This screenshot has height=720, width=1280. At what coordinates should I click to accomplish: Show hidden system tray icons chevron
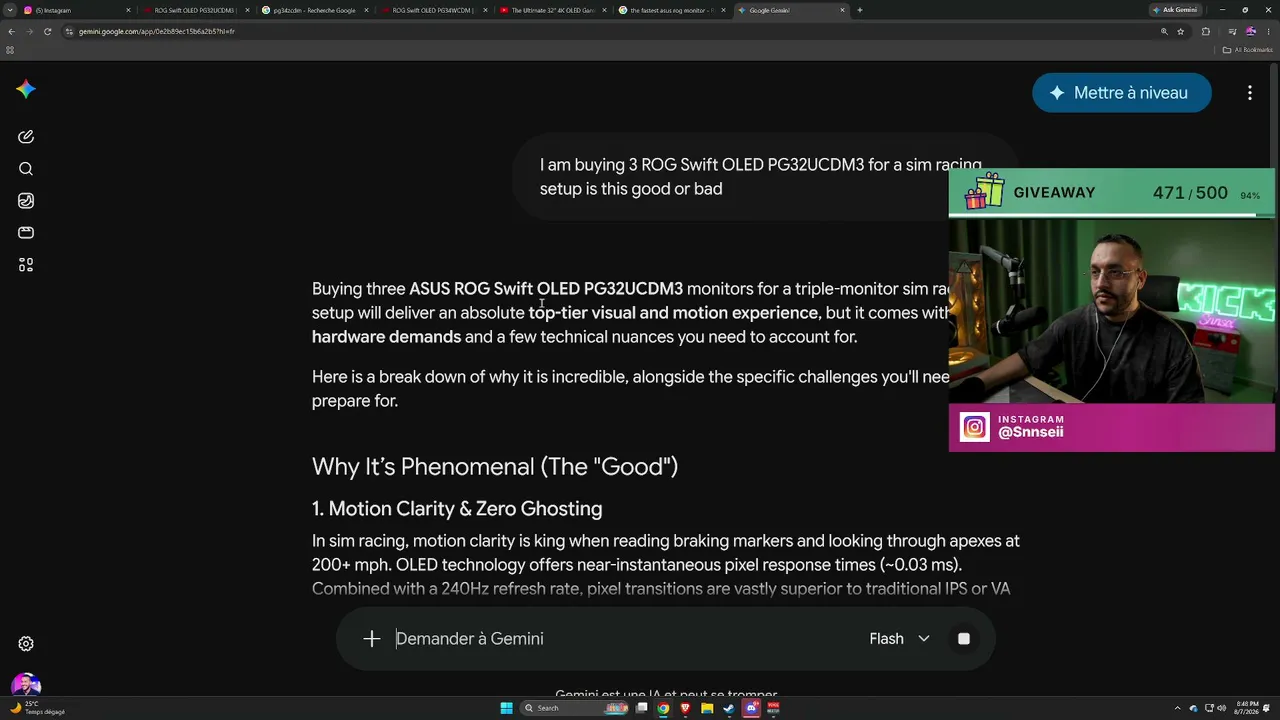pyautogui.click(x=1180, y=708)
